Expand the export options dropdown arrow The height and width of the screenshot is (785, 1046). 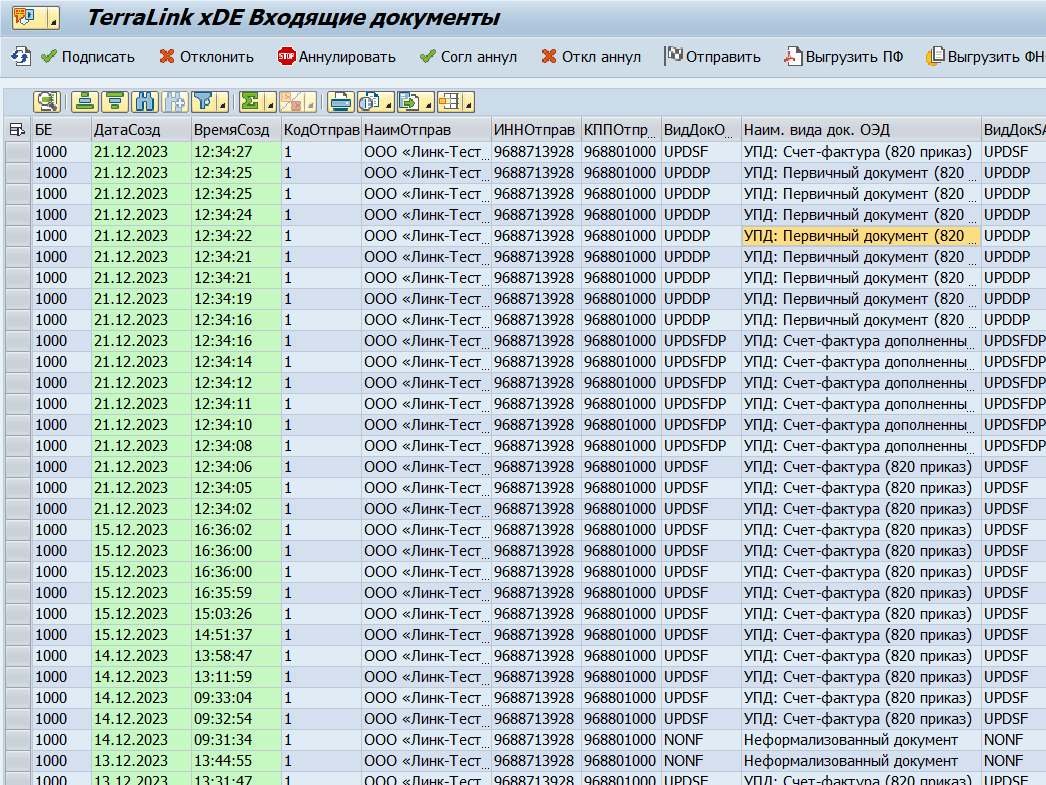click(x=427, y=102)
